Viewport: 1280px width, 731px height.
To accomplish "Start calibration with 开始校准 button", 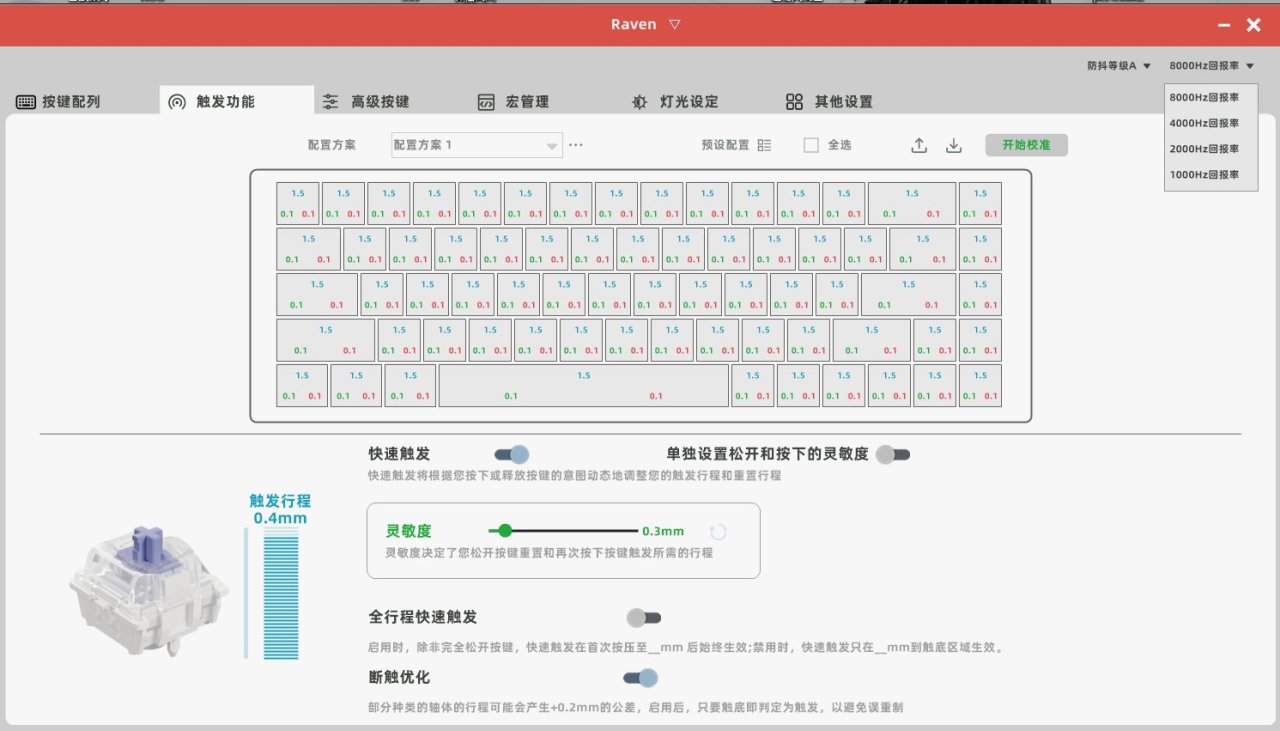I will 1026,145.
